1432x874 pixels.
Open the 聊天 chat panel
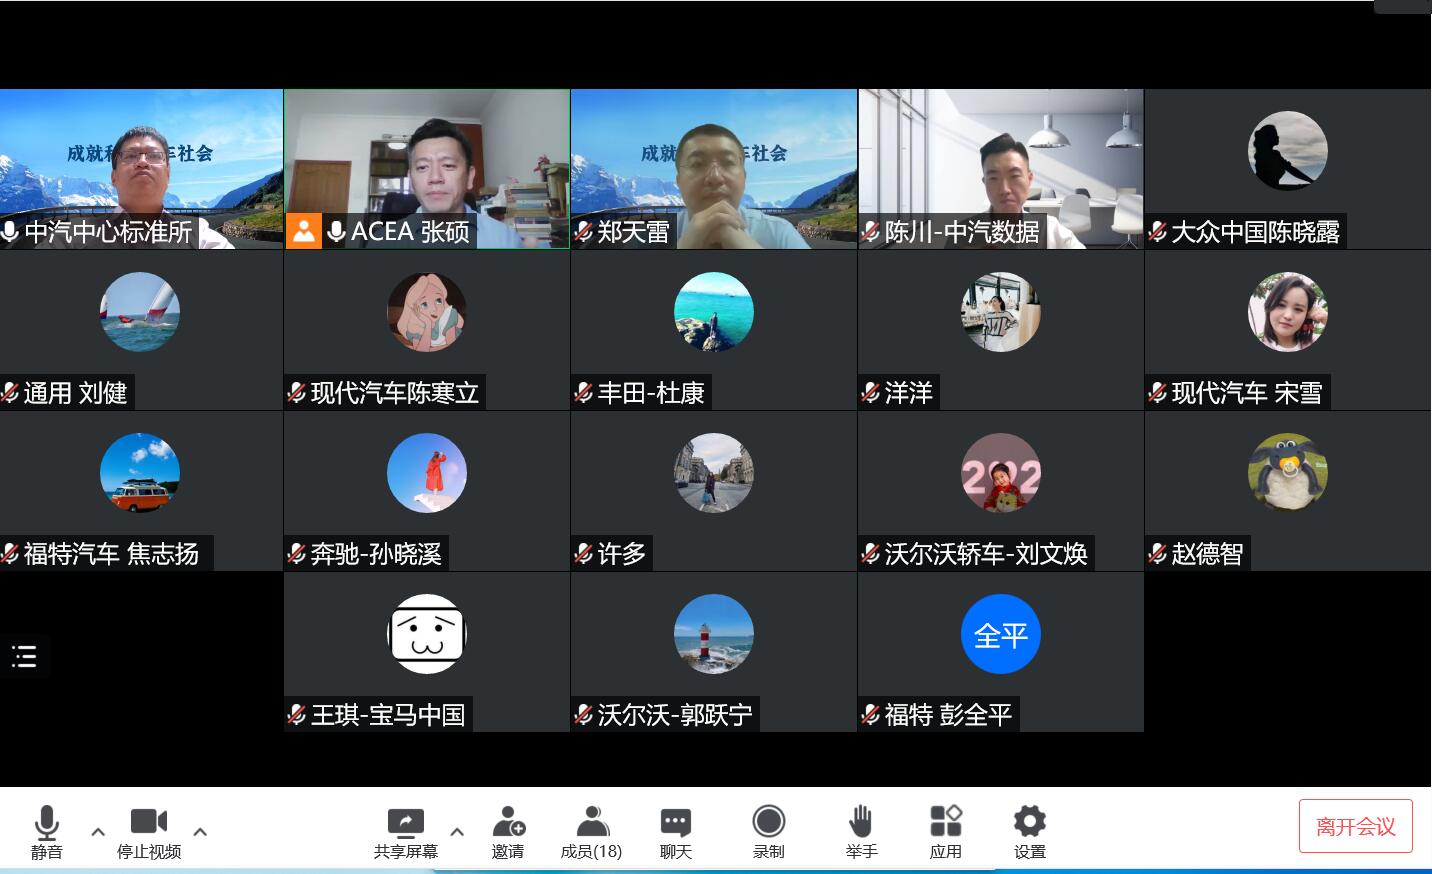(x=675, y=823)
